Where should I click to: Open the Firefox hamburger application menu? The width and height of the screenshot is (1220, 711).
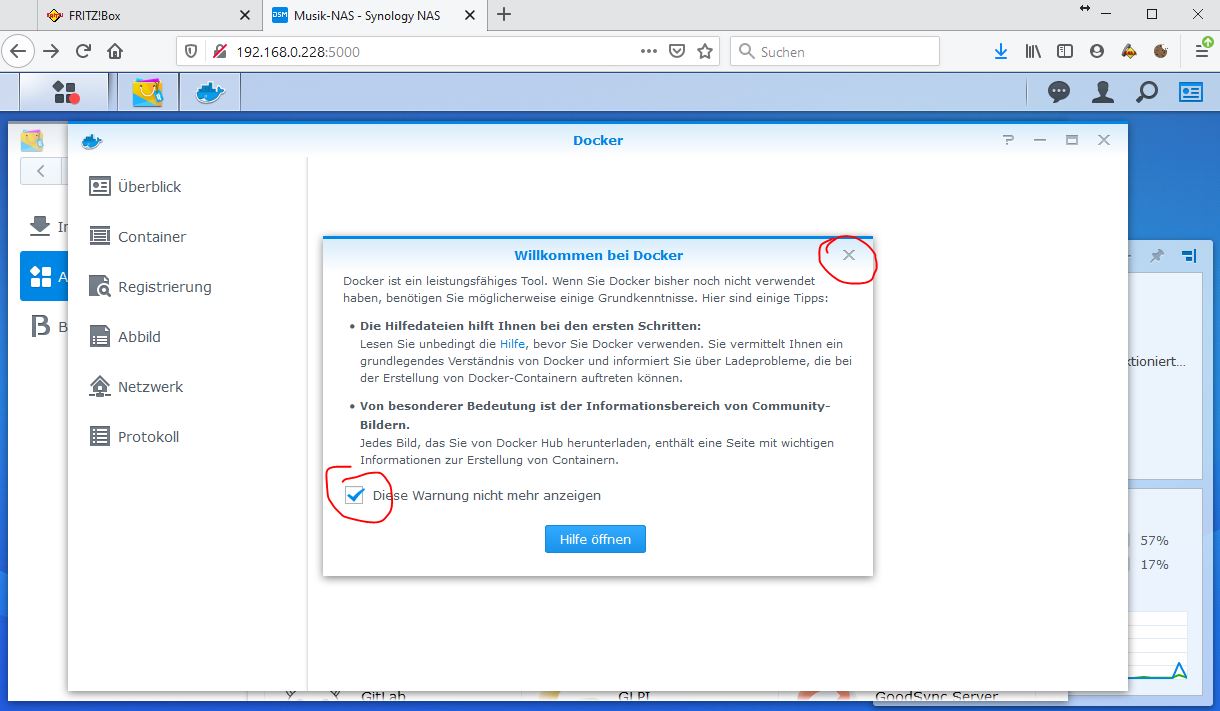coord(1201,51)
